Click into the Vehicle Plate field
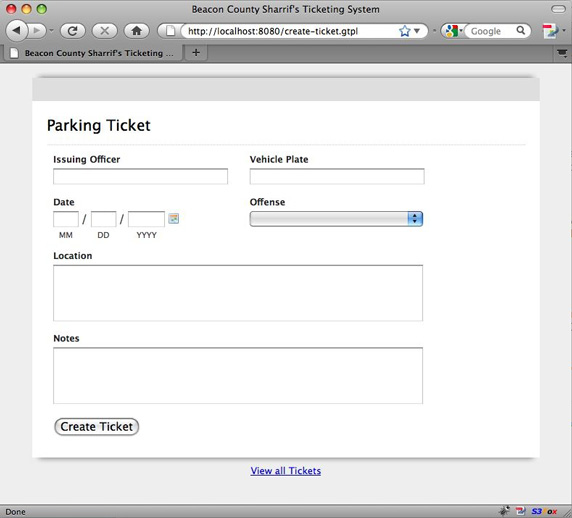This screenshot has height=518, width=572. coord(337,177)
